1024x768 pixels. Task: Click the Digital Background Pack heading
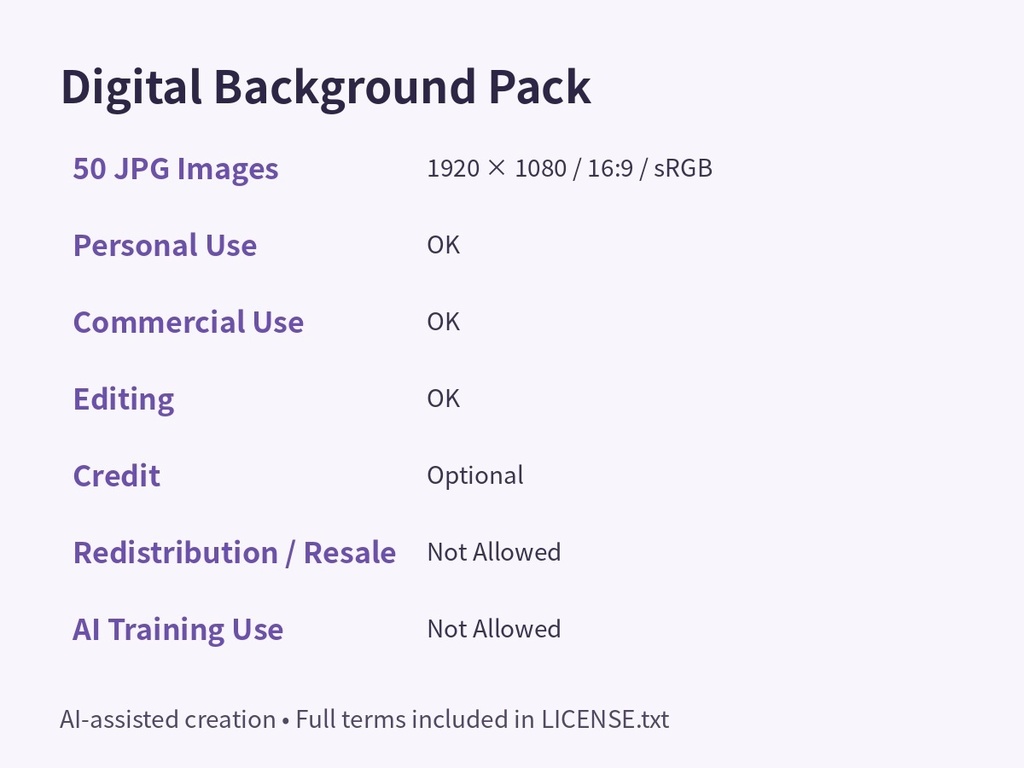point(325,88)
